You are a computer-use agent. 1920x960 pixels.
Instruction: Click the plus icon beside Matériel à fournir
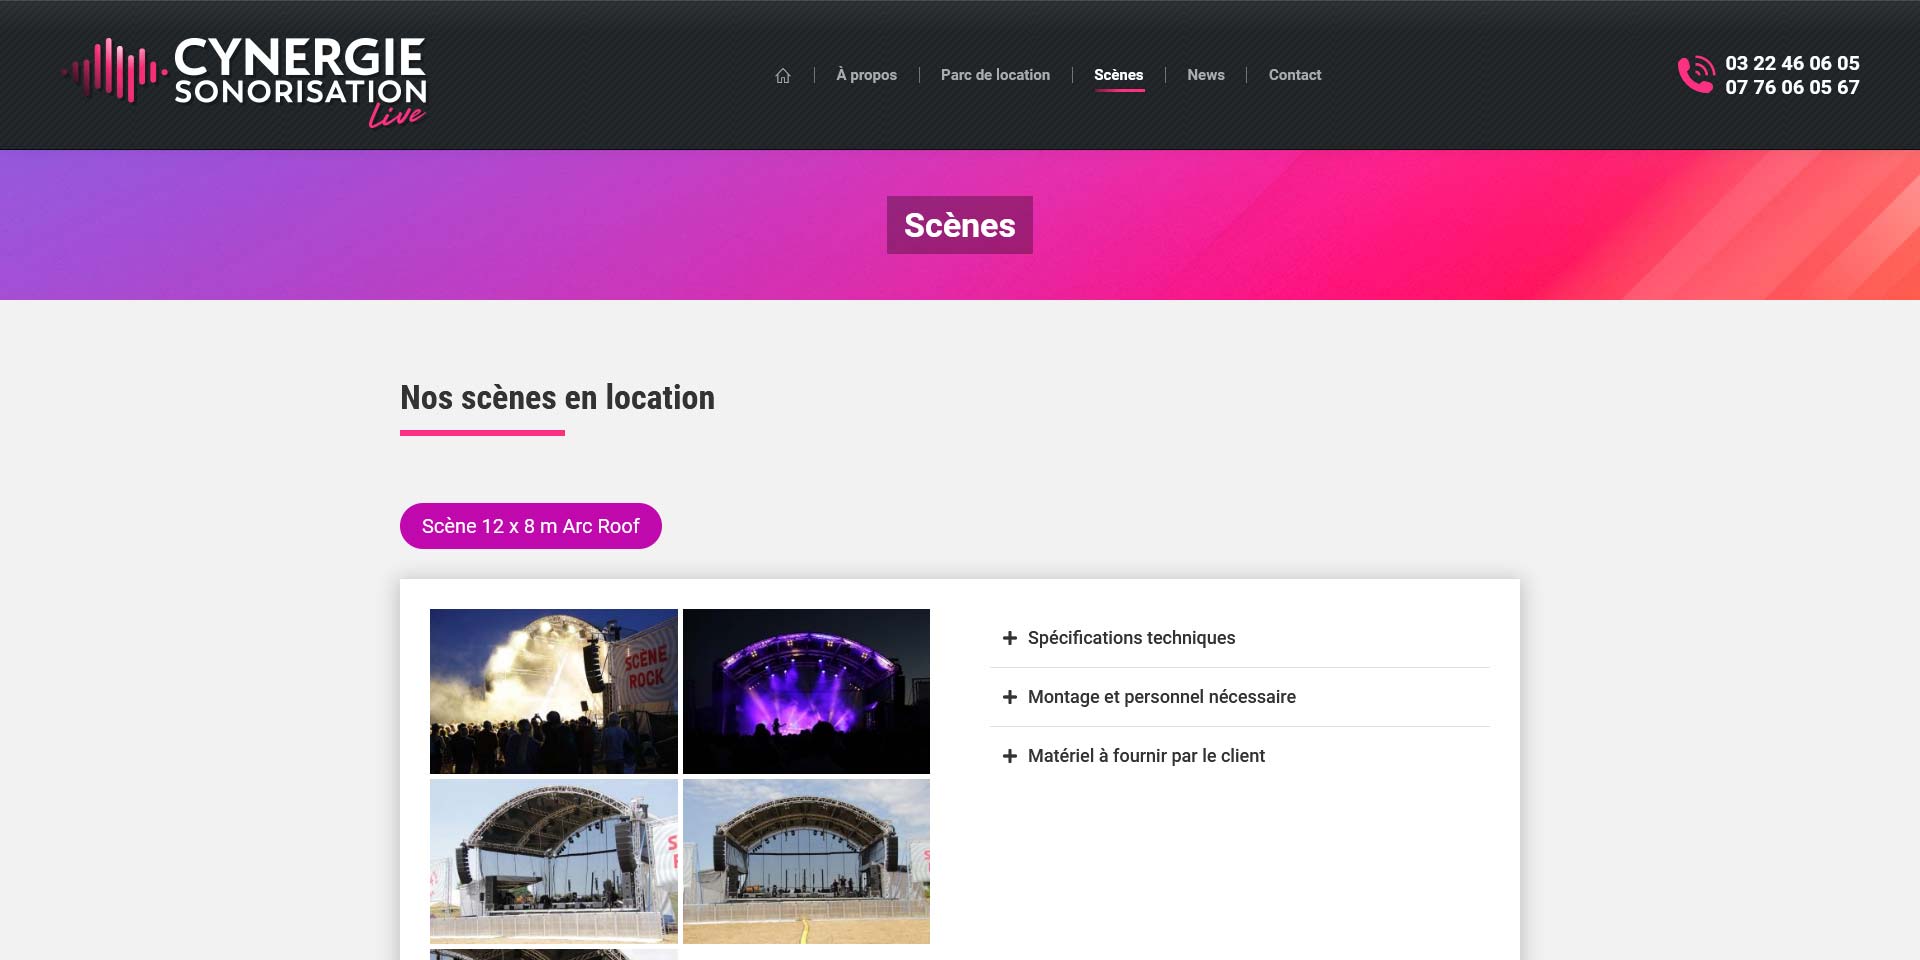pos(1010,756)
